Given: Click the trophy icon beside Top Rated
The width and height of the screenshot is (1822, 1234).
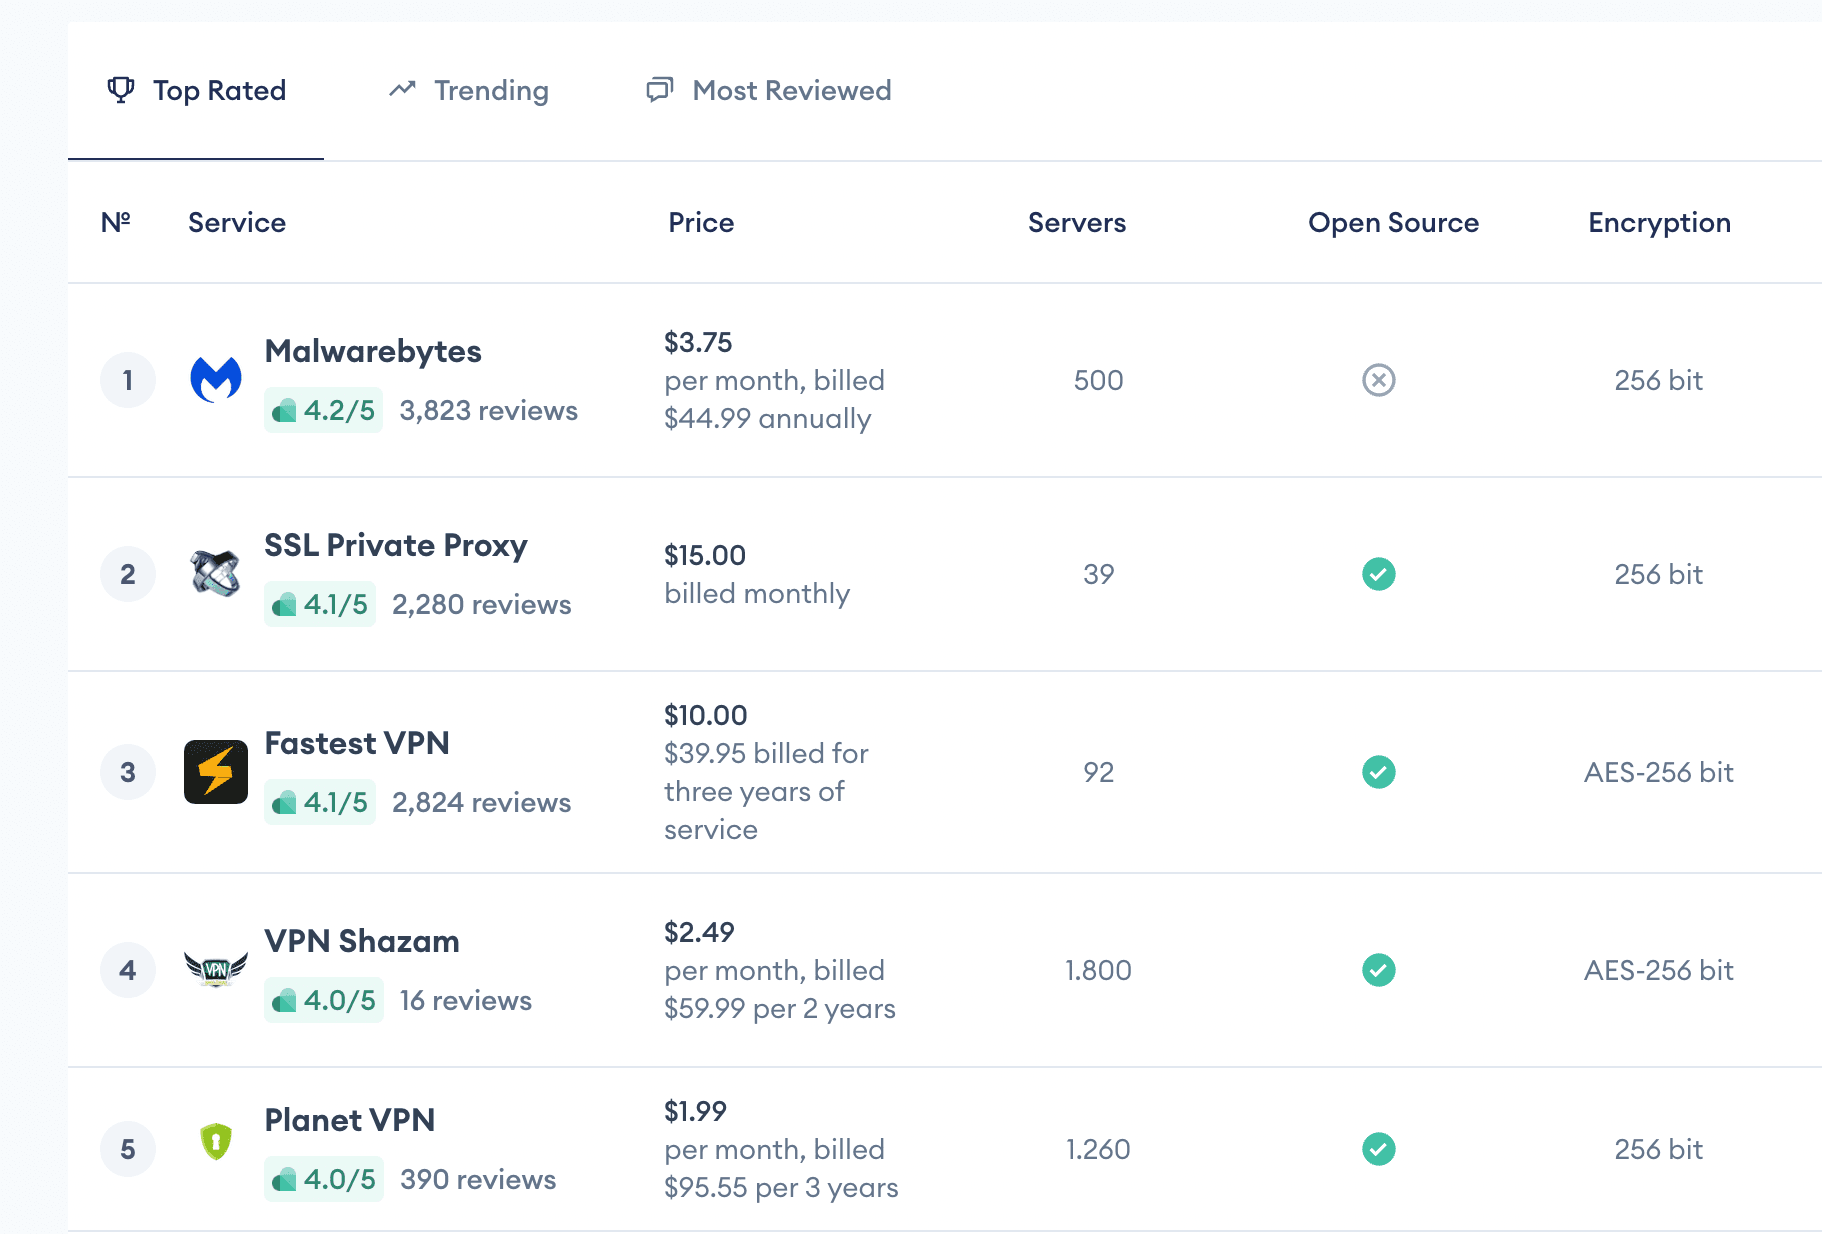Looking at the screenshot, I should (x=121, y=90).
